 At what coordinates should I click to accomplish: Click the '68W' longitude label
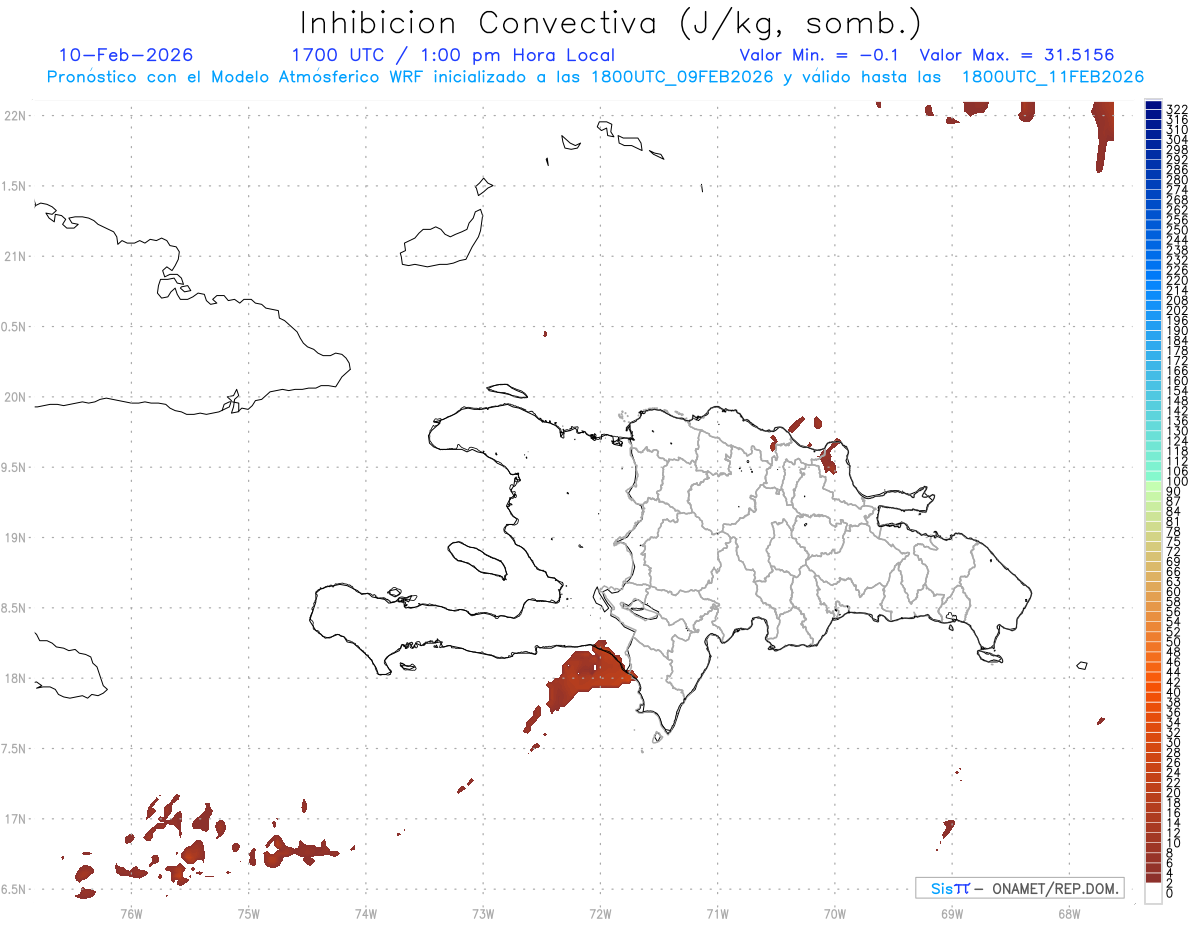(1069, 913)
